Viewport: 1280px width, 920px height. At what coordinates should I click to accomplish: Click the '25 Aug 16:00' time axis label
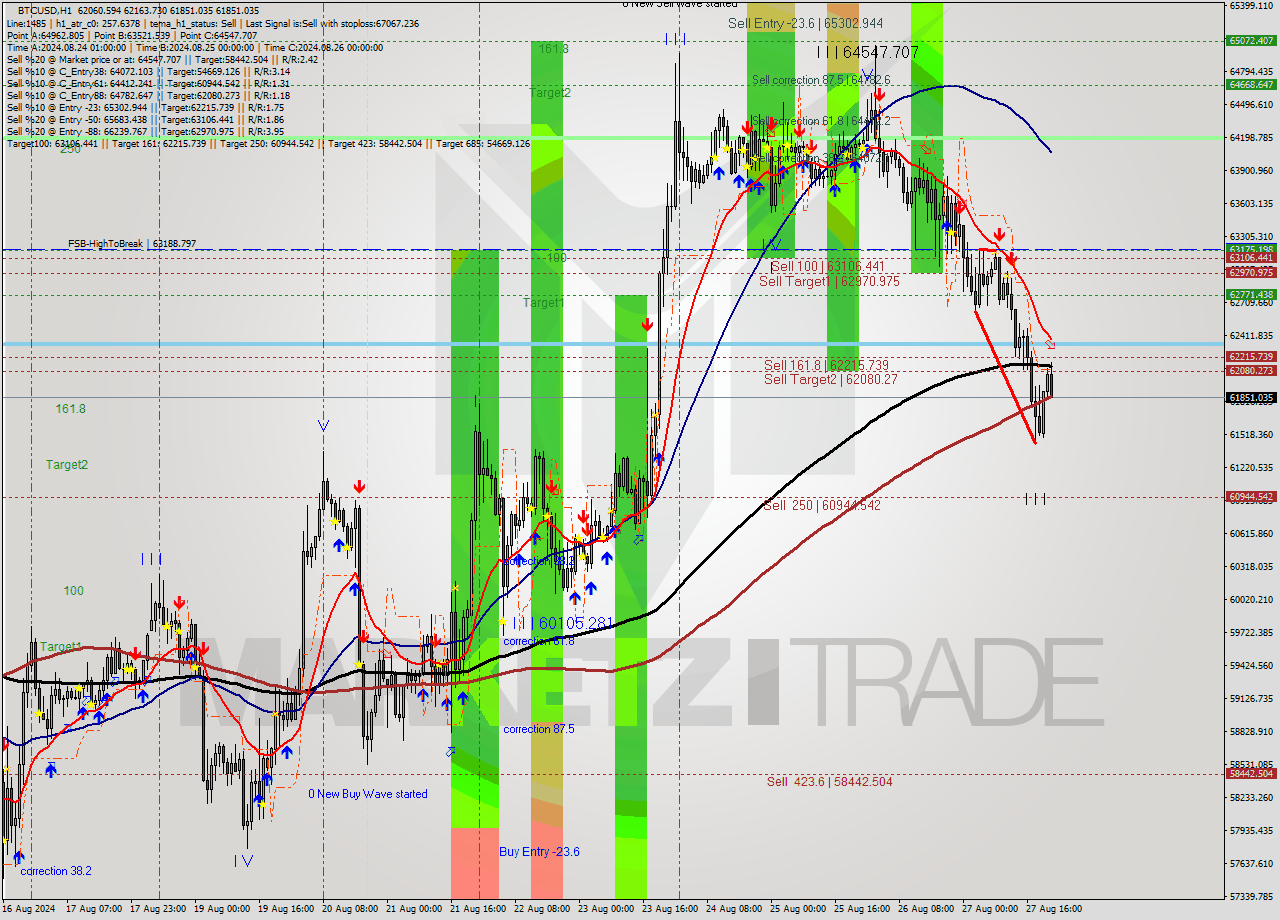[861, 909]
